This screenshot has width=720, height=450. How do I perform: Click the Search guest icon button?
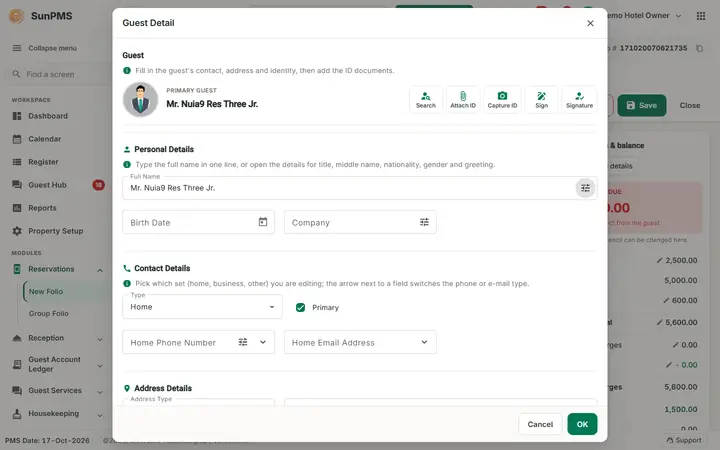pos(426,99)
